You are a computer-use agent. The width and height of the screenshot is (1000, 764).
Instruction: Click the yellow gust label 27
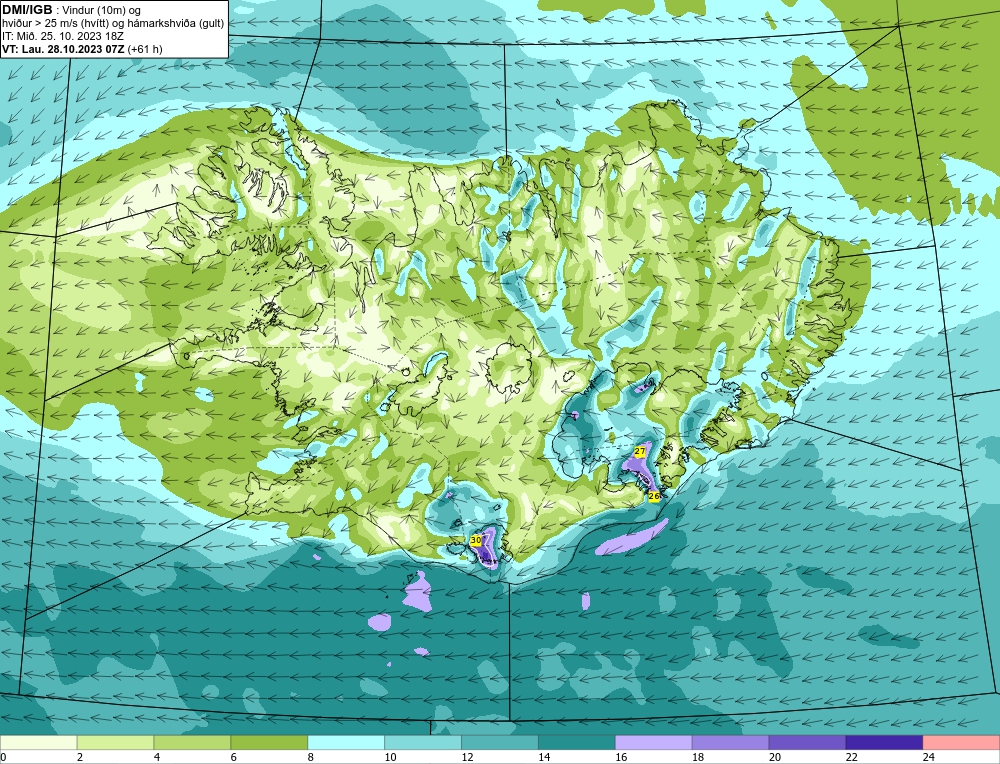[x=640, y=451]
